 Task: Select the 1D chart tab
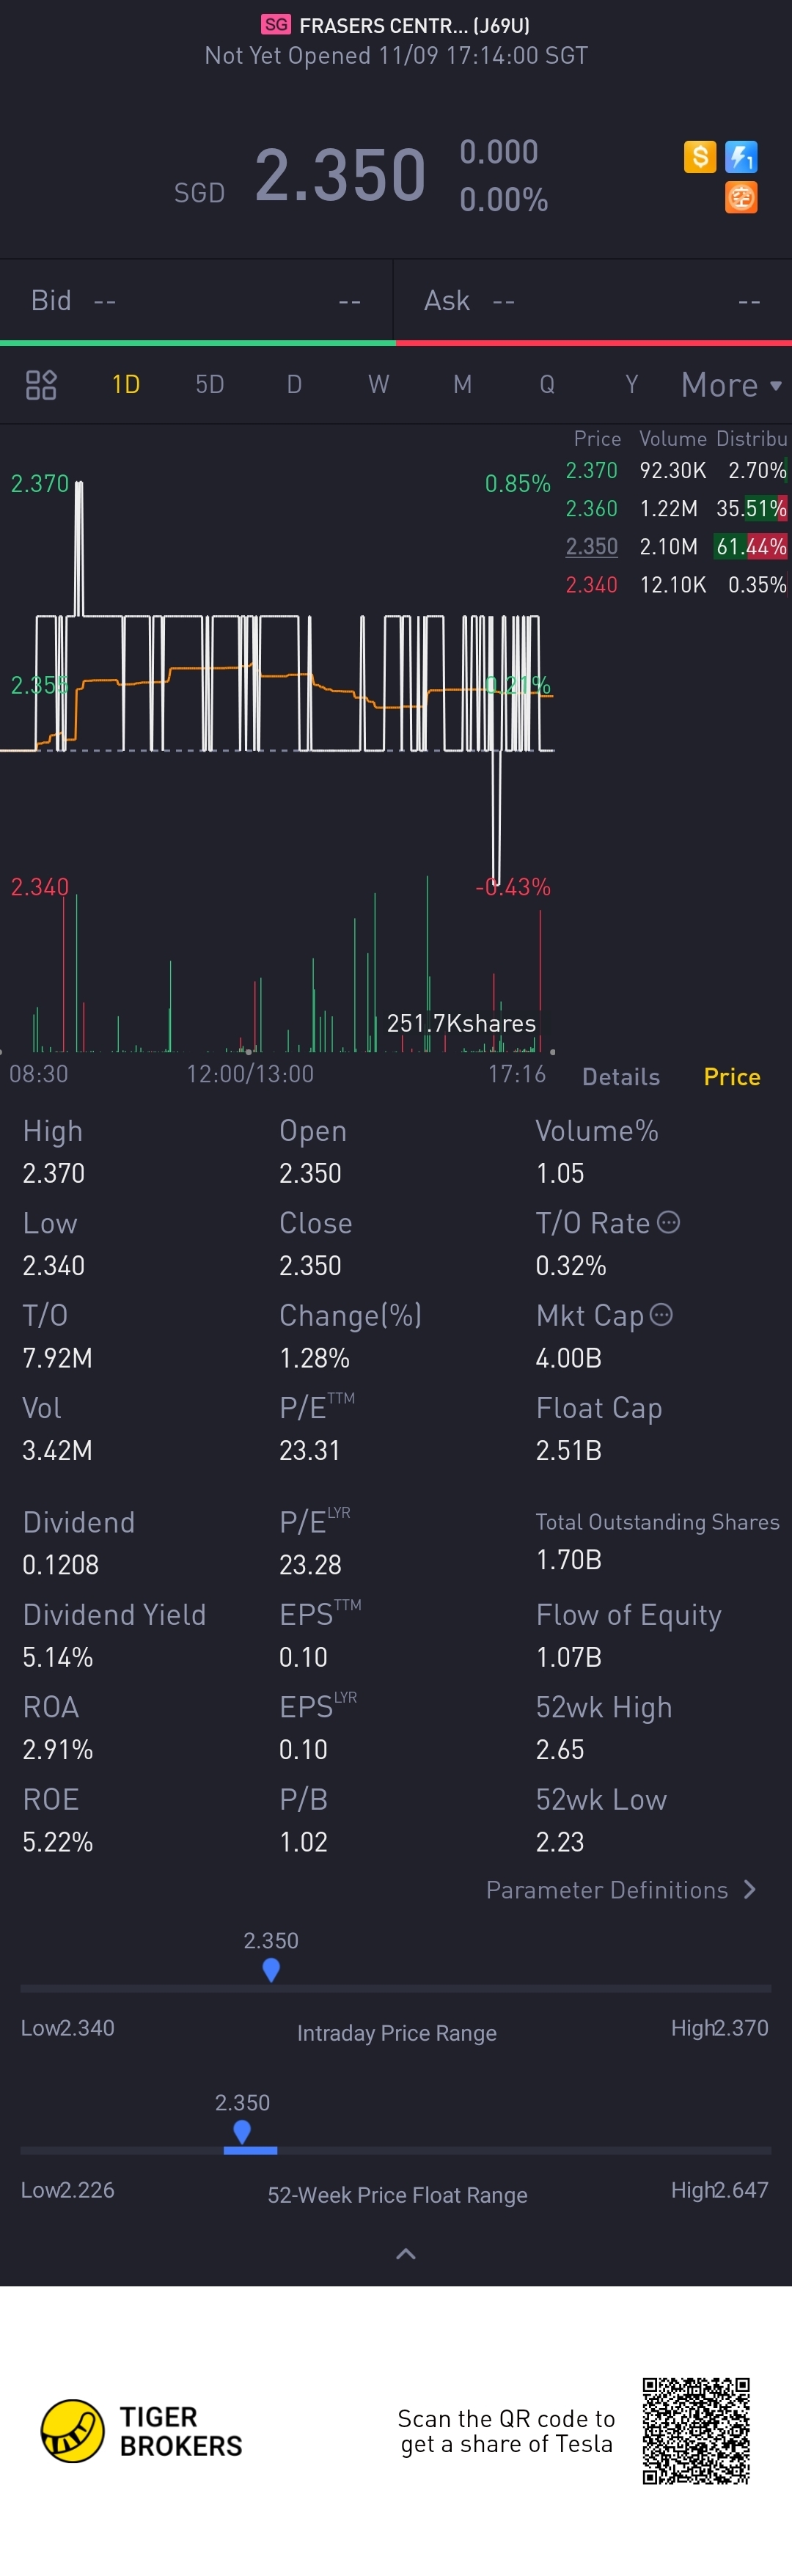point(126,385)
